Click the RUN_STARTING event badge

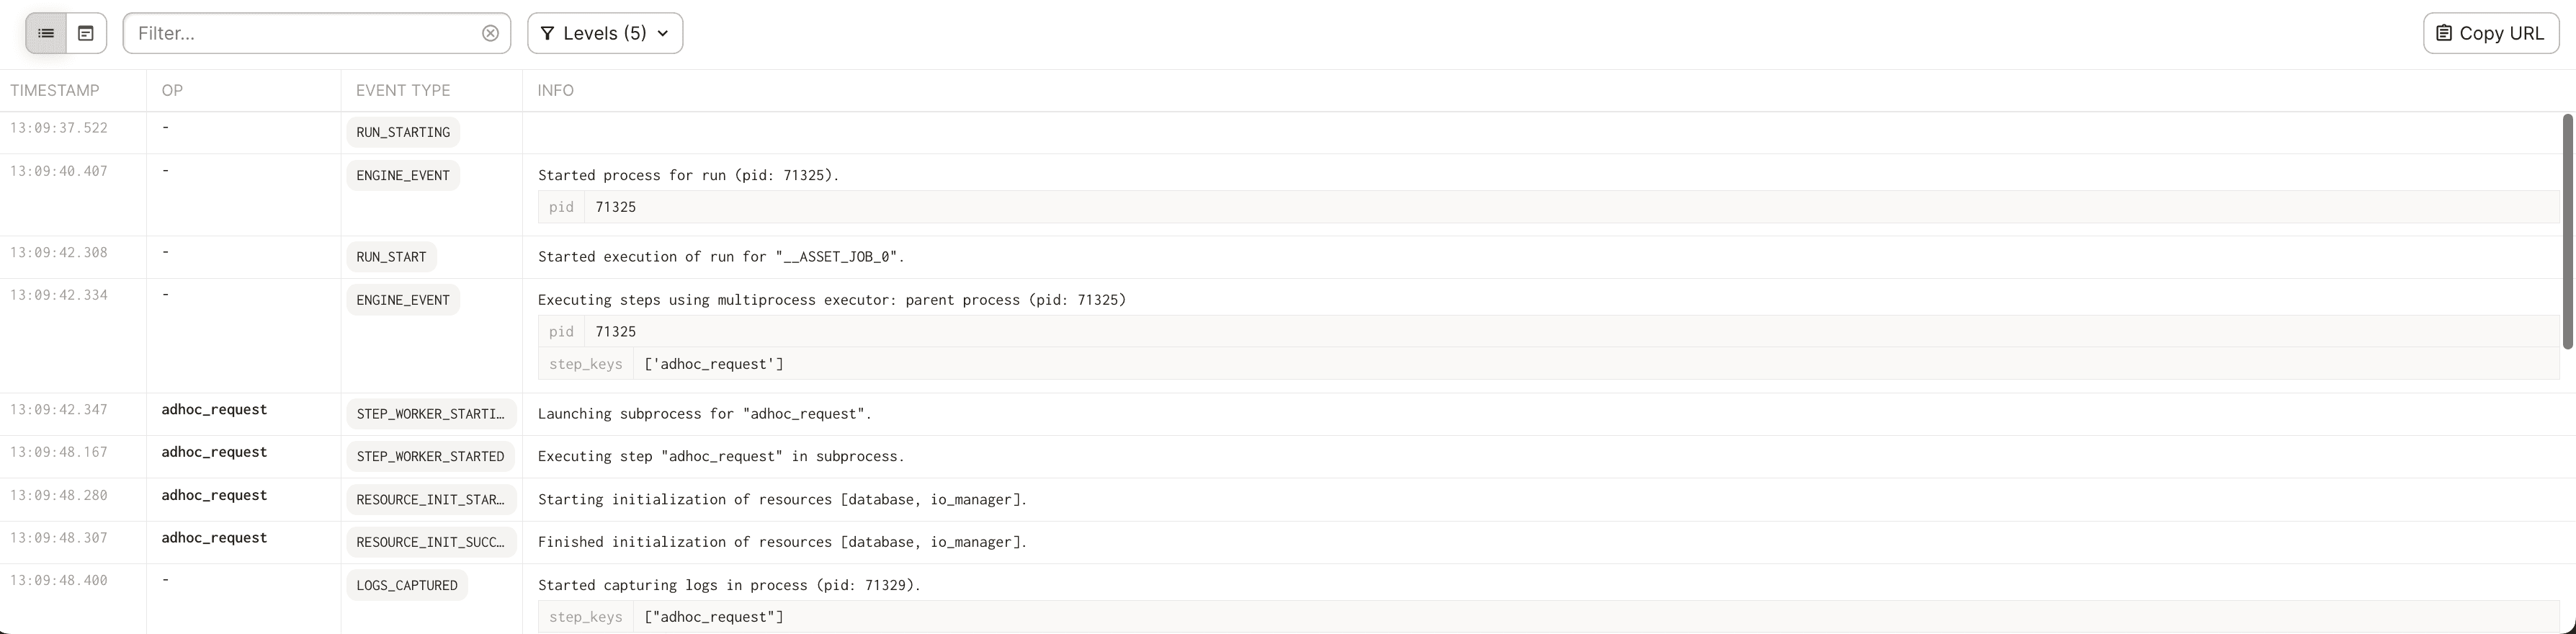pos(402,131)
